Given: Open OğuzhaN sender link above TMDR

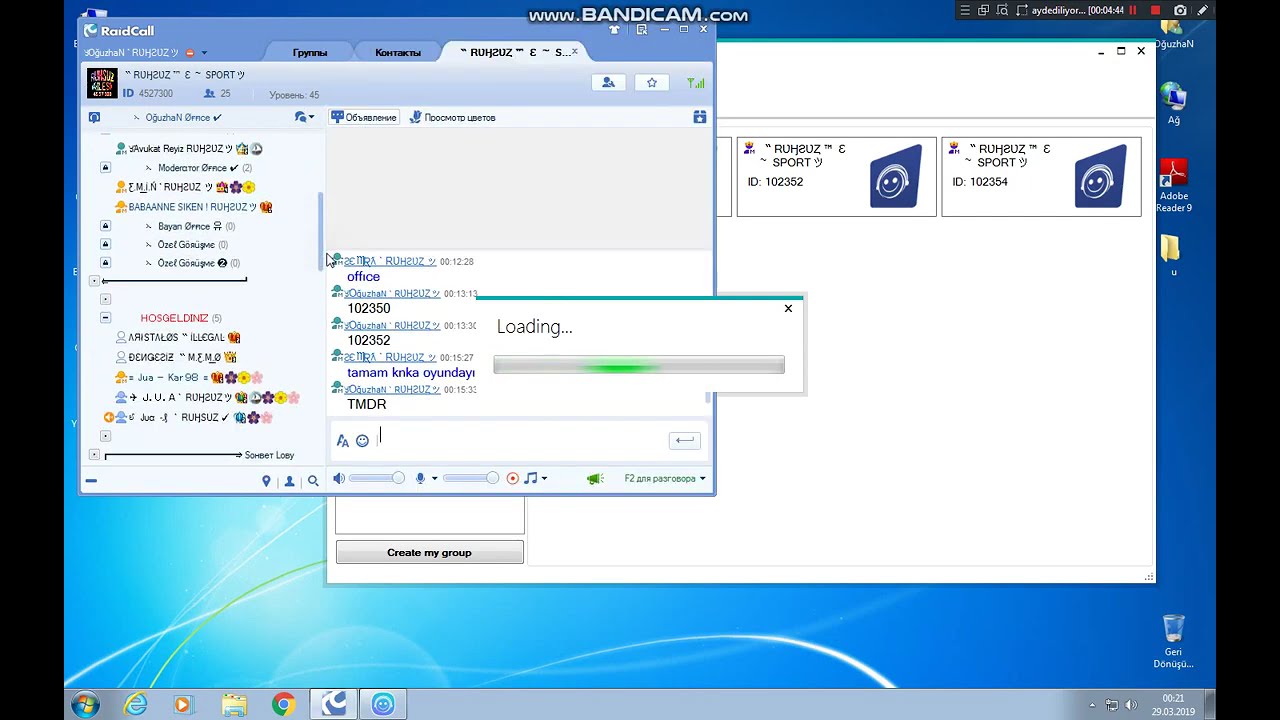Looking at the screenshot, I should click(392, 389).
